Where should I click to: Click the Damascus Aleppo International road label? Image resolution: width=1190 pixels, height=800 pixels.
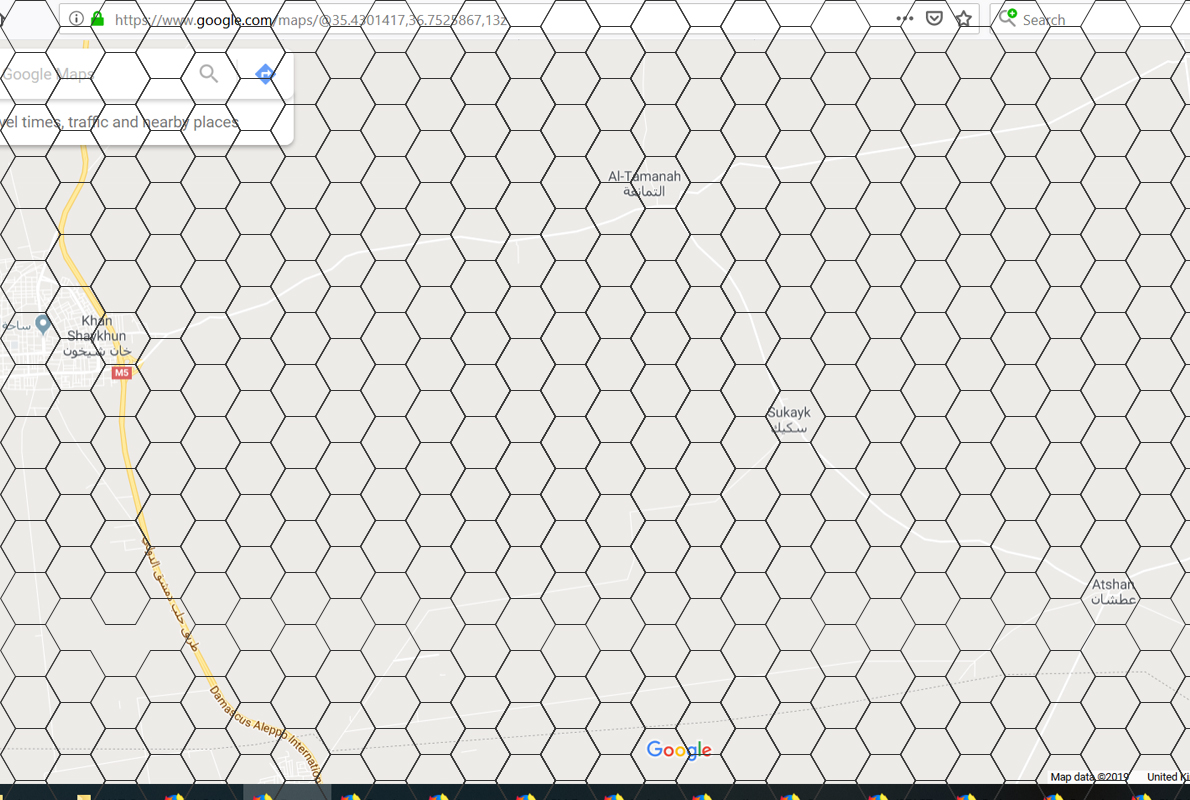click(266, 733)
